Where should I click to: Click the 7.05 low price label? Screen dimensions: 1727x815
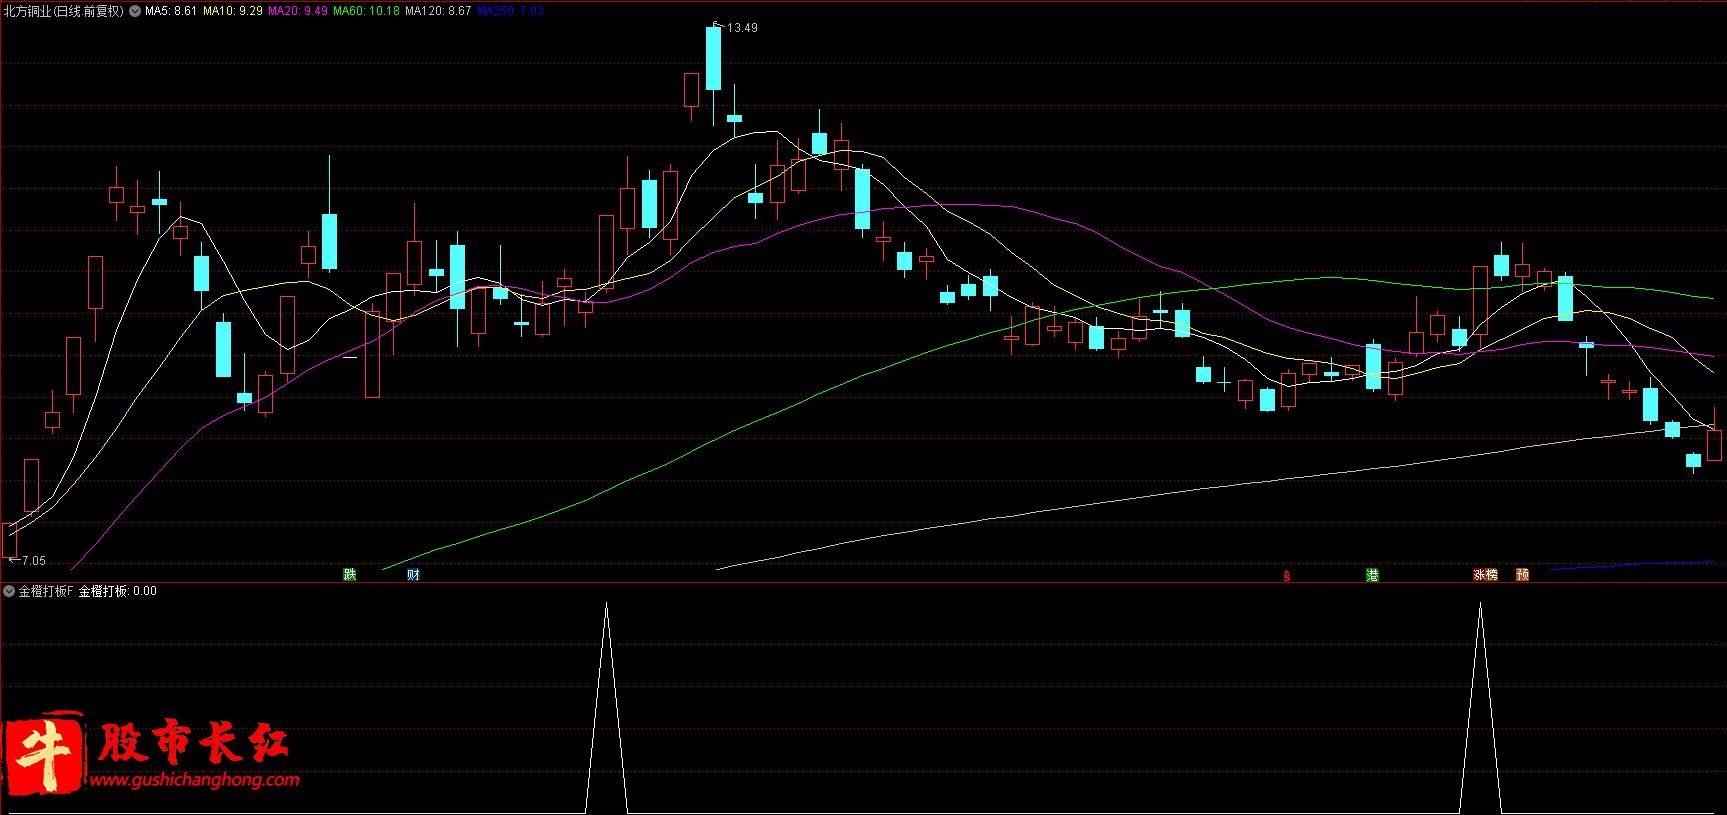[34, 561]
